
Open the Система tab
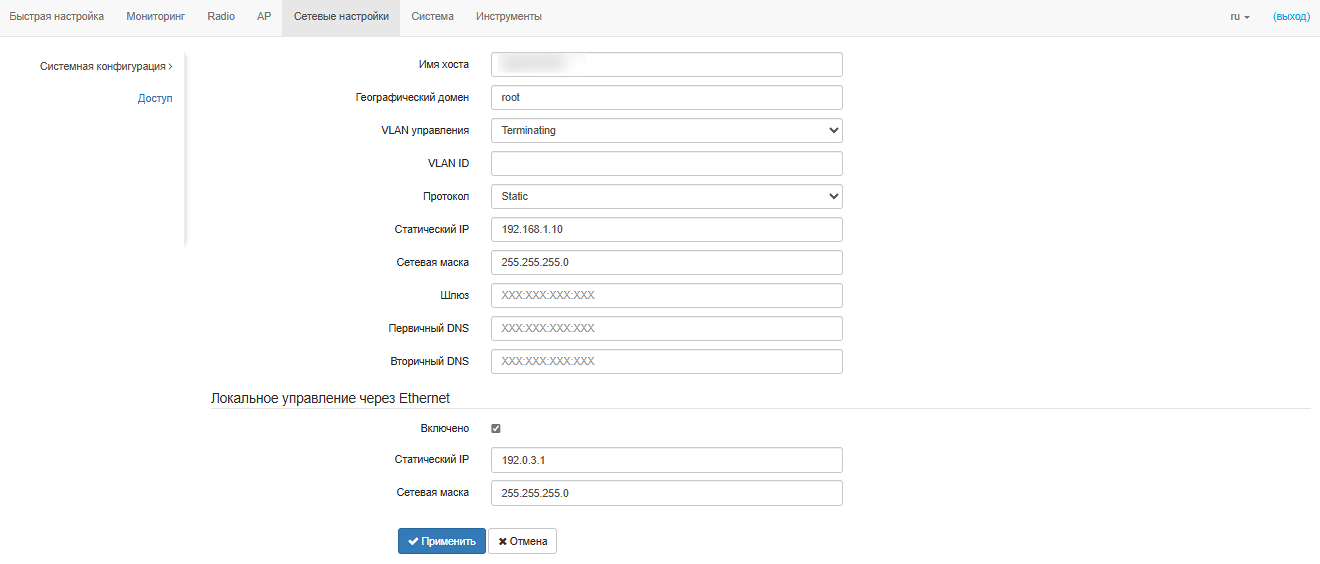point(432,17)
